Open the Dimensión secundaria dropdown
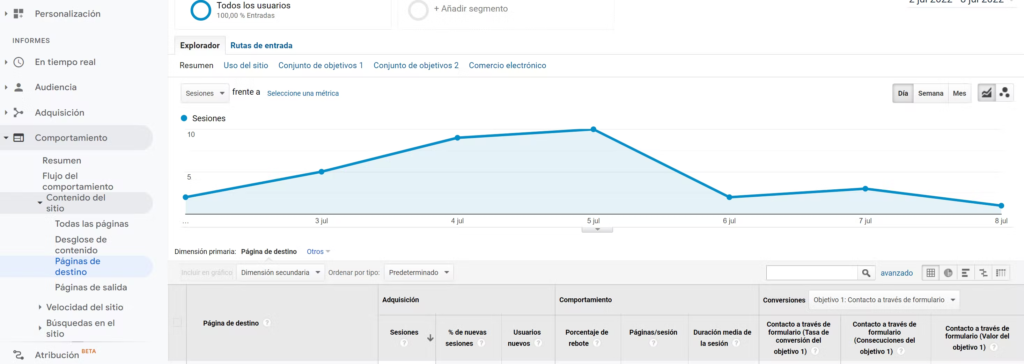The image size is (1024, 364). click(281, 273)
